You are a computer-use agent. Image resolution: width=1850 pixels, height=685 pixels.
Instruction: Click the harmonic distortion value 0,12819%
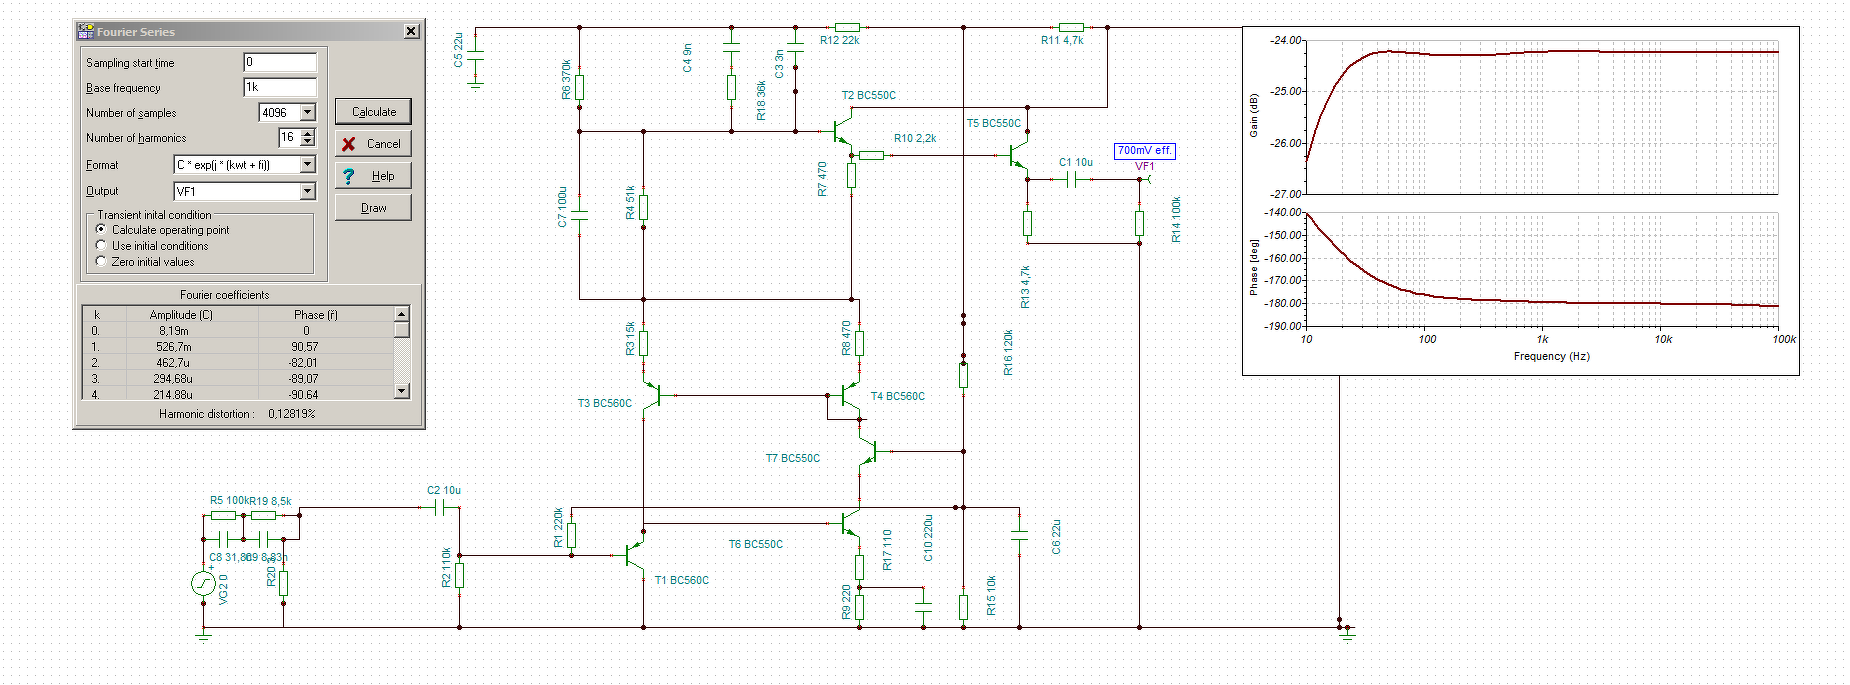pyautogui.click(x=292, y=414)
